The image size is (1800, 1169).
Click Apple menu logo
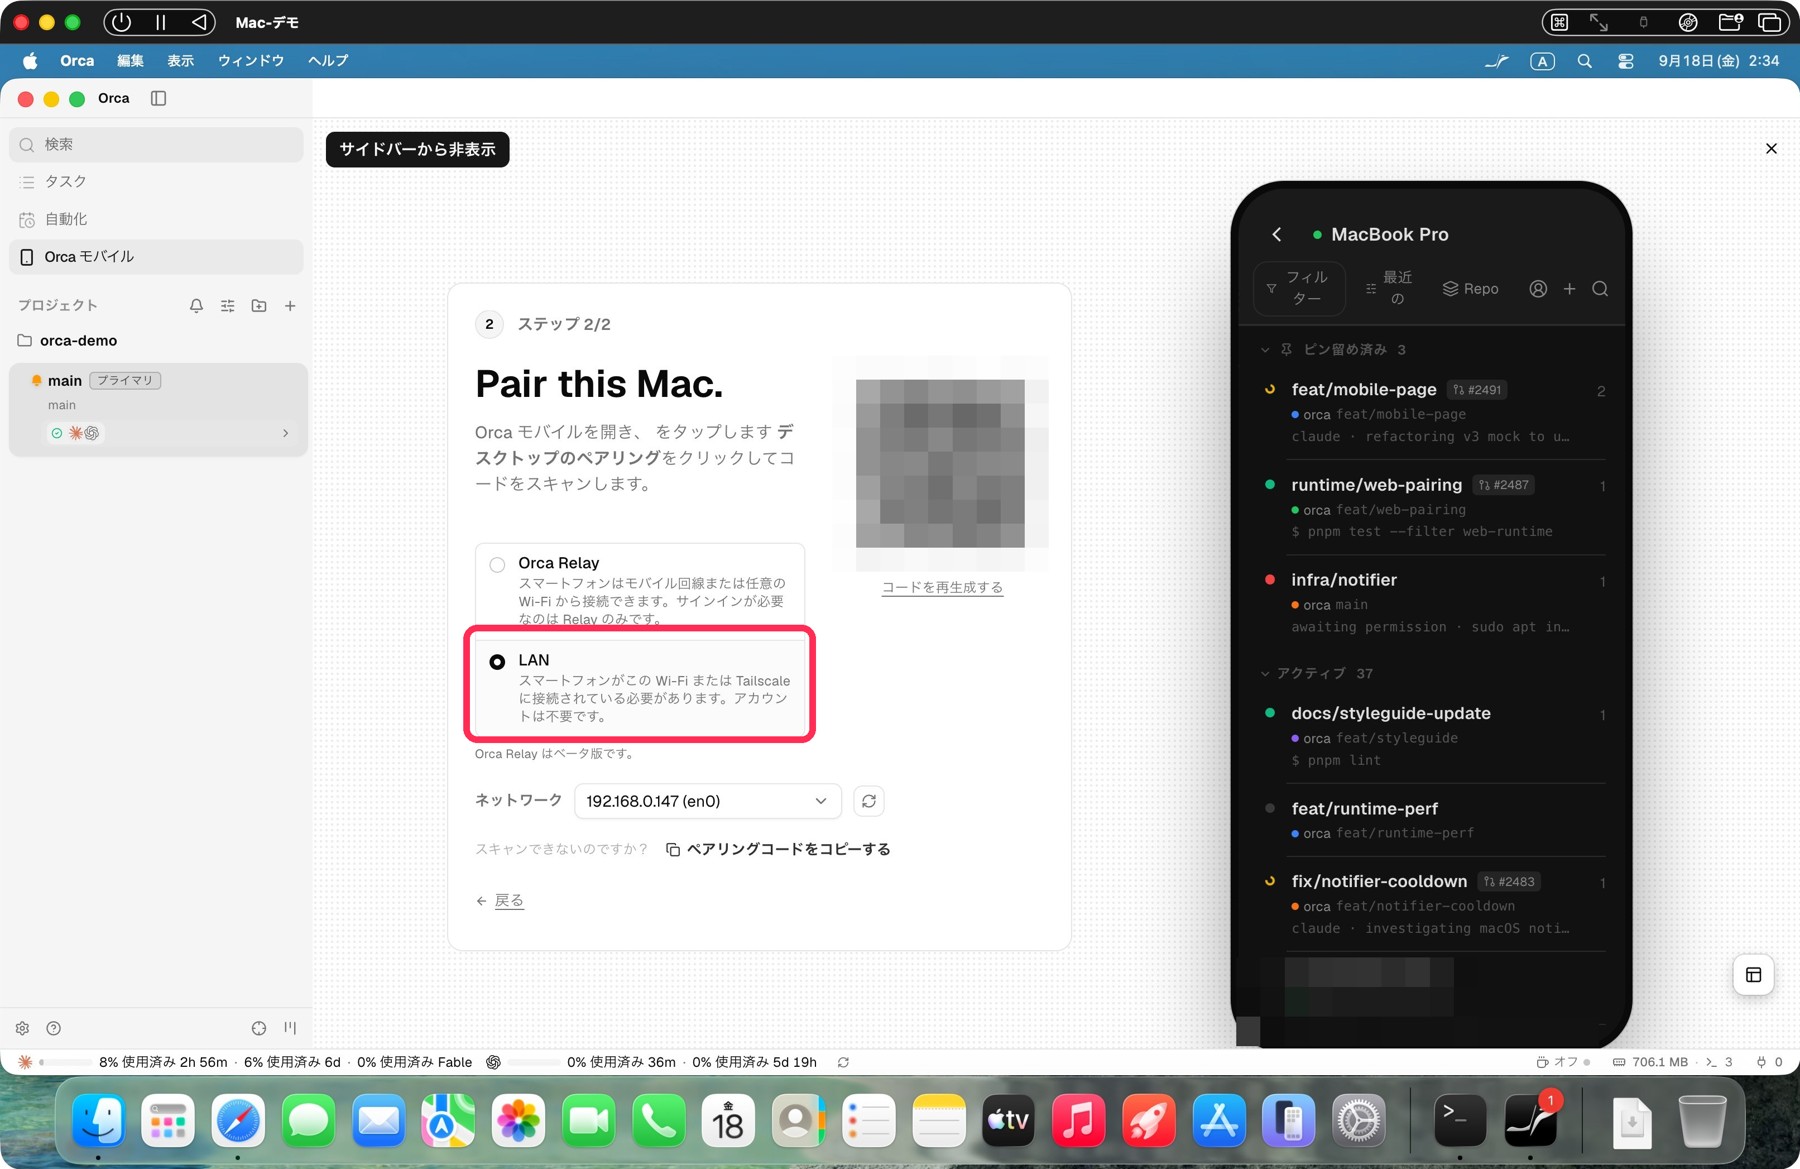[x=30, y=61]
